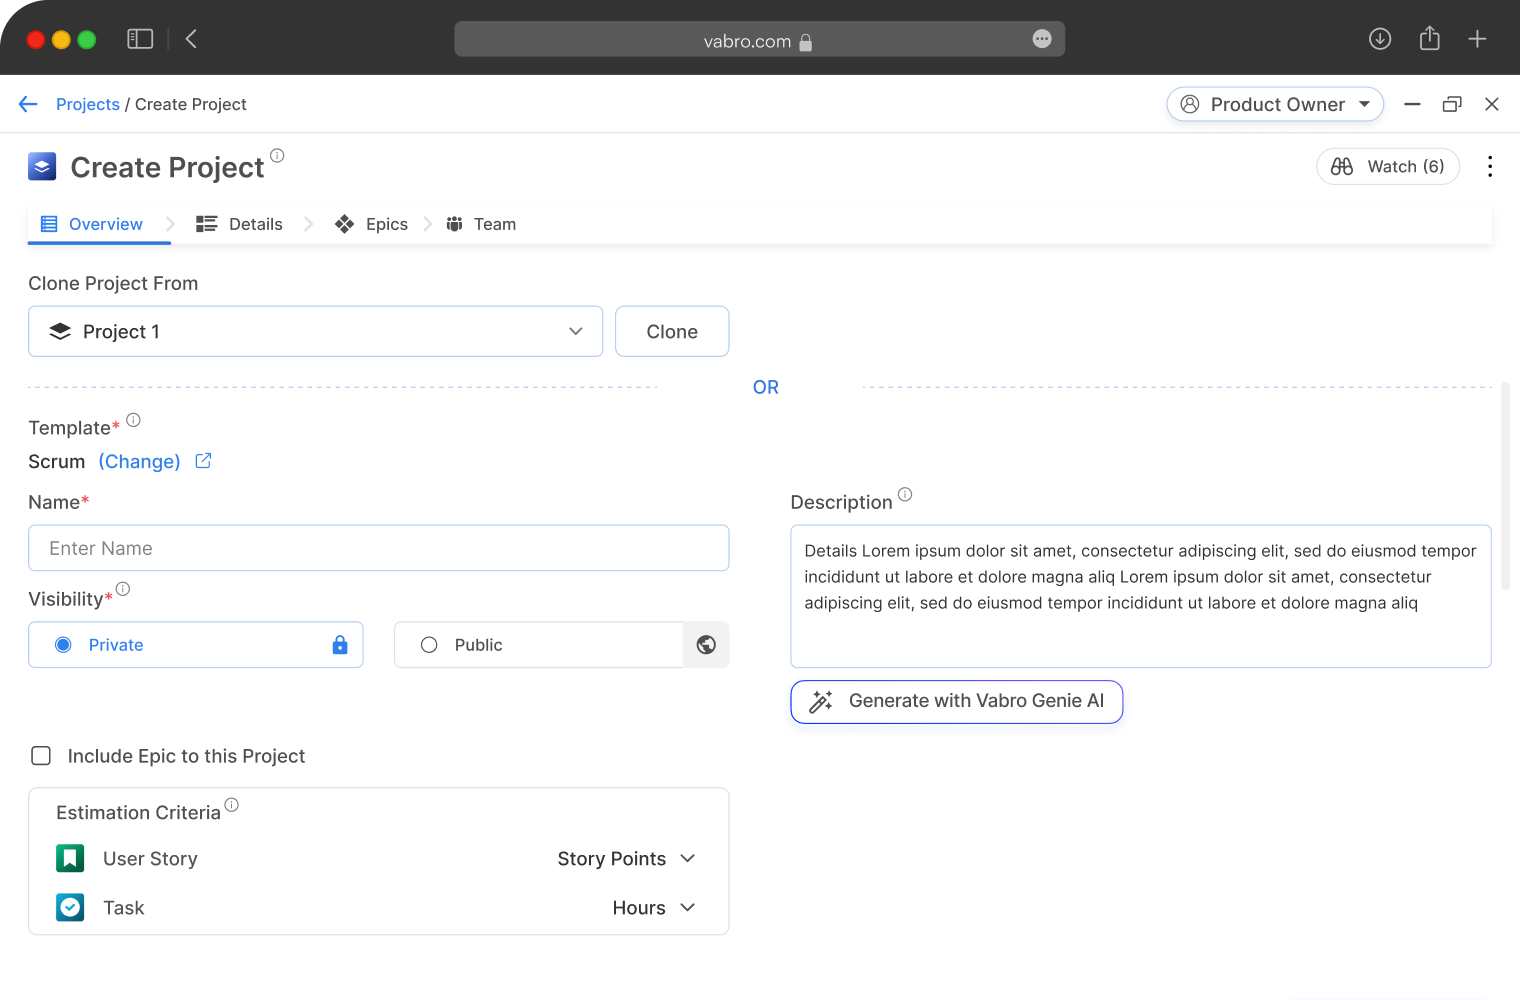
Task: Click the browser sidebar toggle icon
Action: (x=140, y=39)
